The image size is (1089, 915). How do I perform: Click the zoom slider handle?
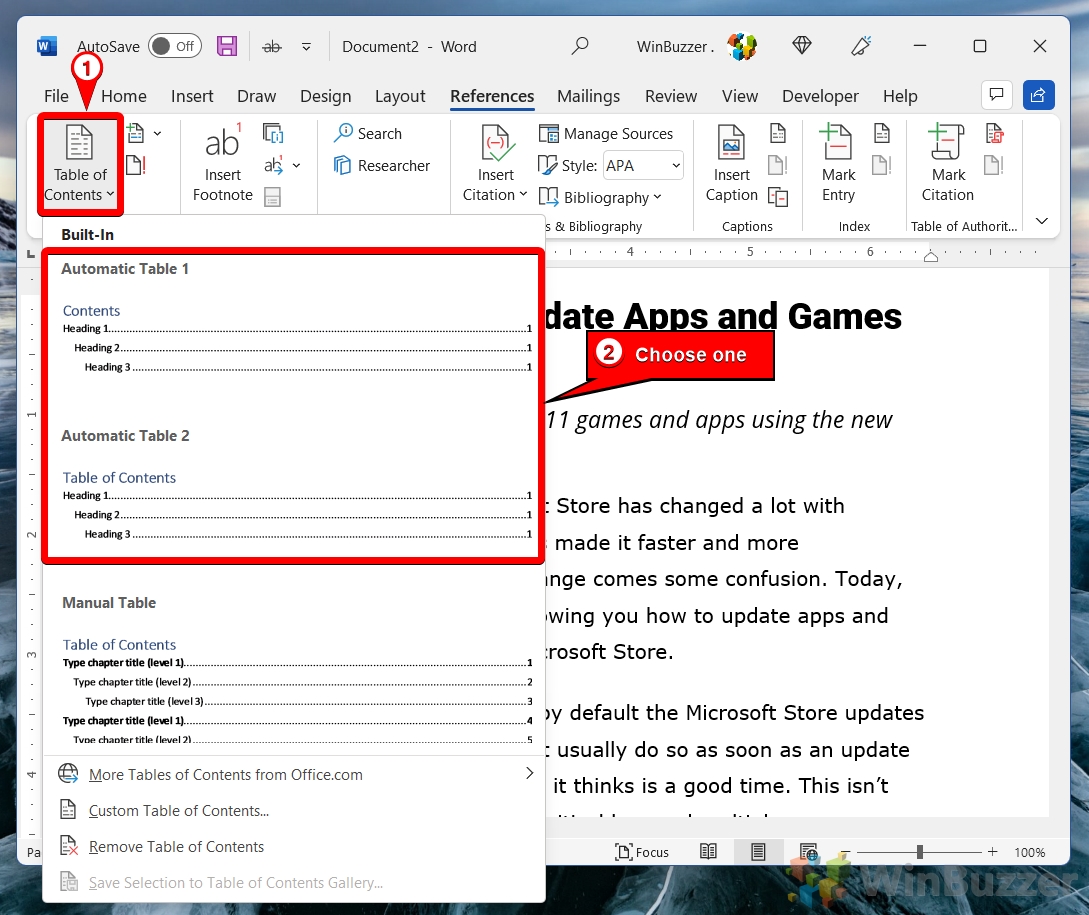(x=919, y=852)
